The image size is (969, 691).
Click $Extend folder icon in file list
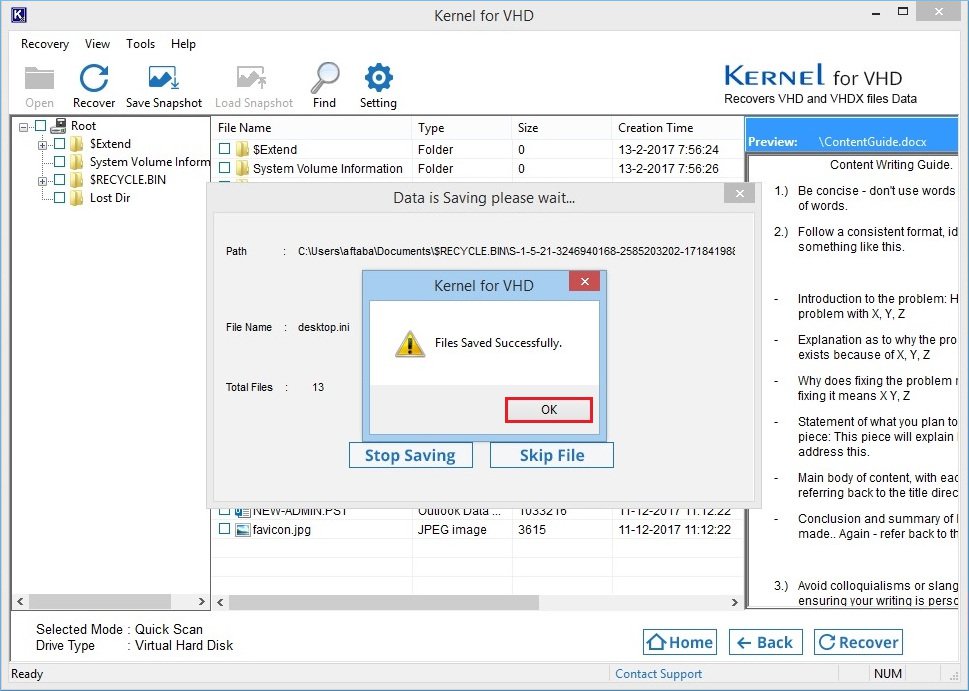[x=242, y=150]
